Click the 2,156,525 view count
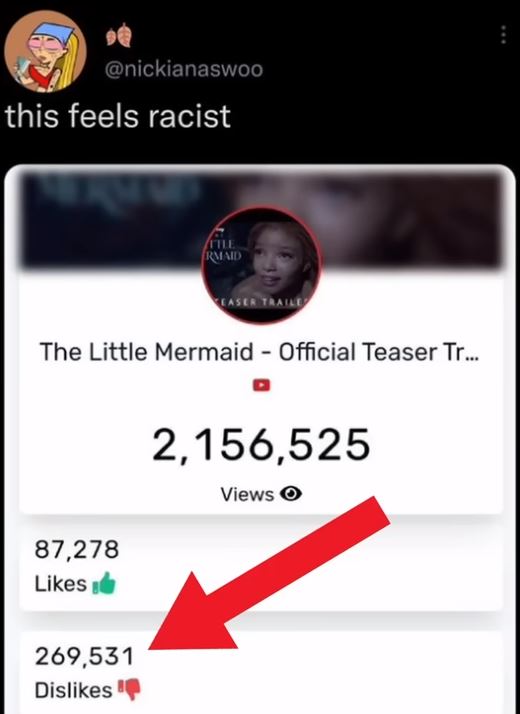The image size is (520, 714). tap(261, 445)
